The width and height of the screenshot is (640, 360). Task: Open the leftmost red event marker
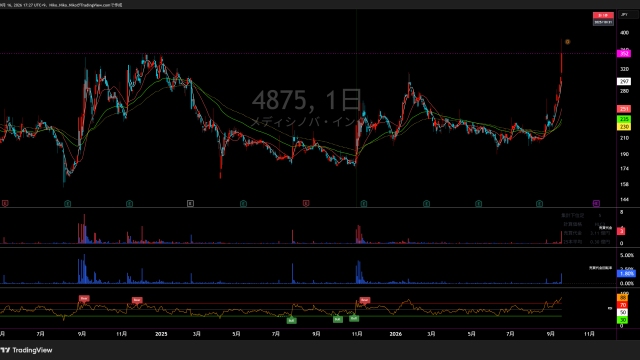pyautogui.click(x=5, y=203)
